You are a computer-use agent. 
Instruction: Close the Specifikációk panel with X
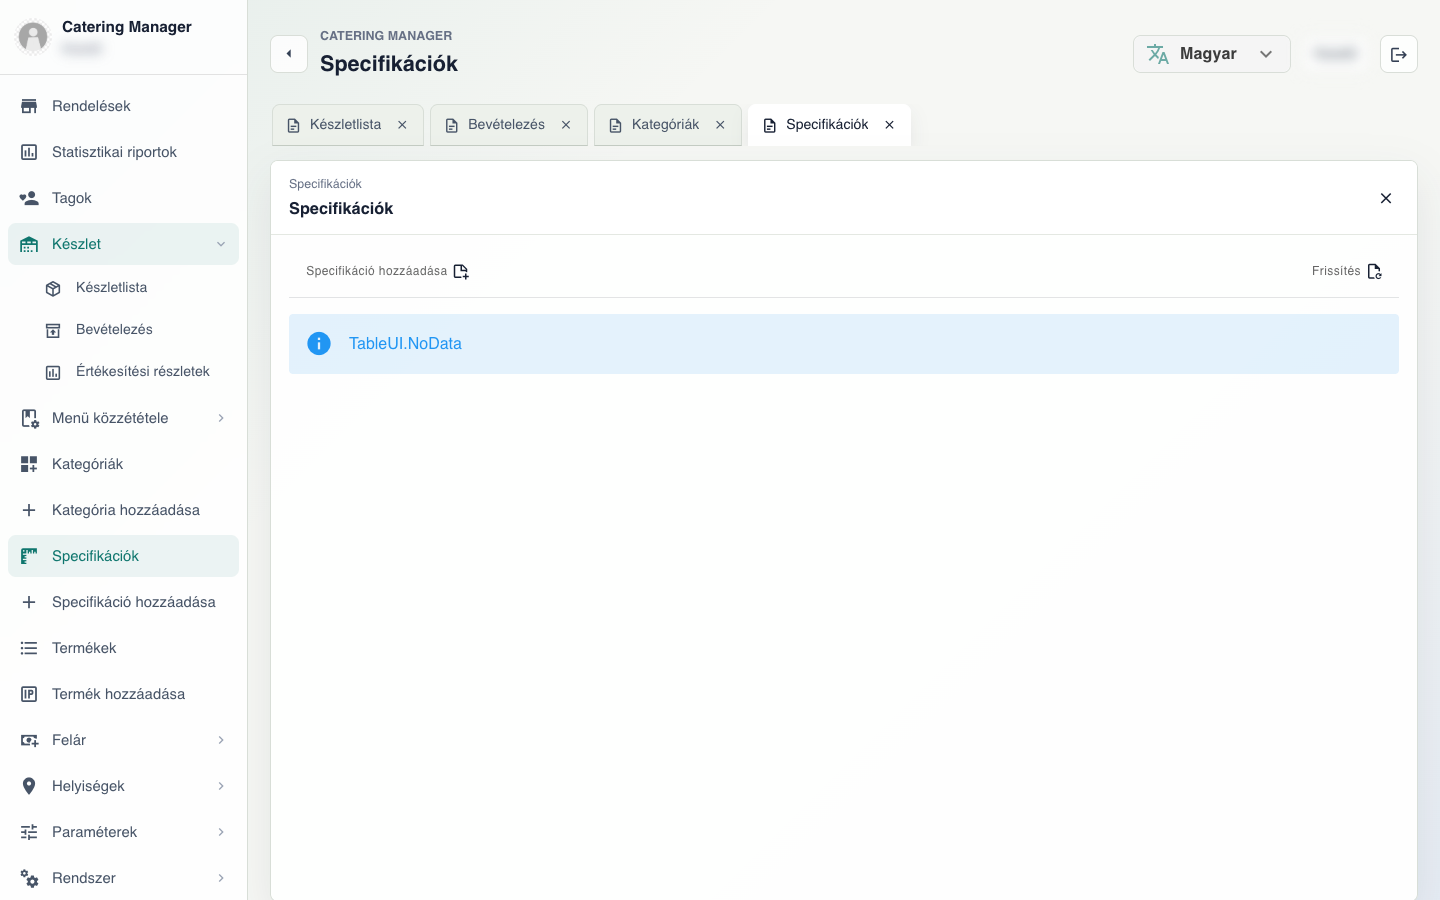click(1386, 198)
